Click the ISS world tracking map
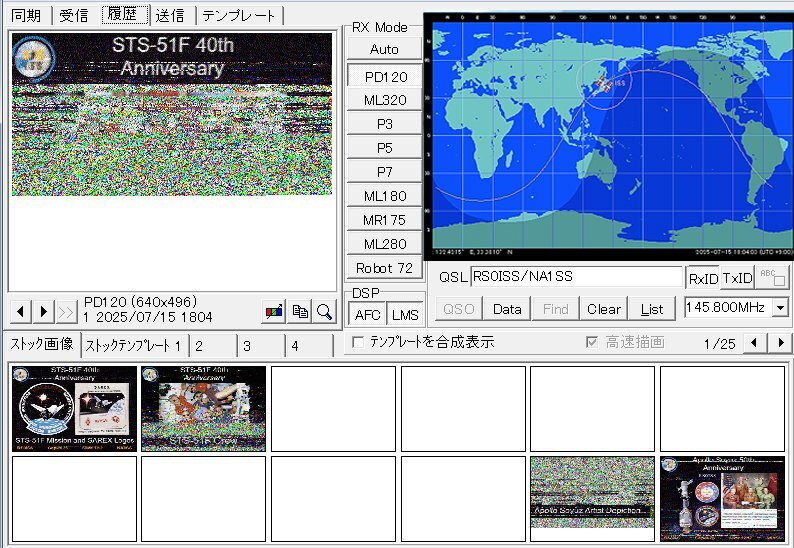794x548 pixels. (610, 136)
